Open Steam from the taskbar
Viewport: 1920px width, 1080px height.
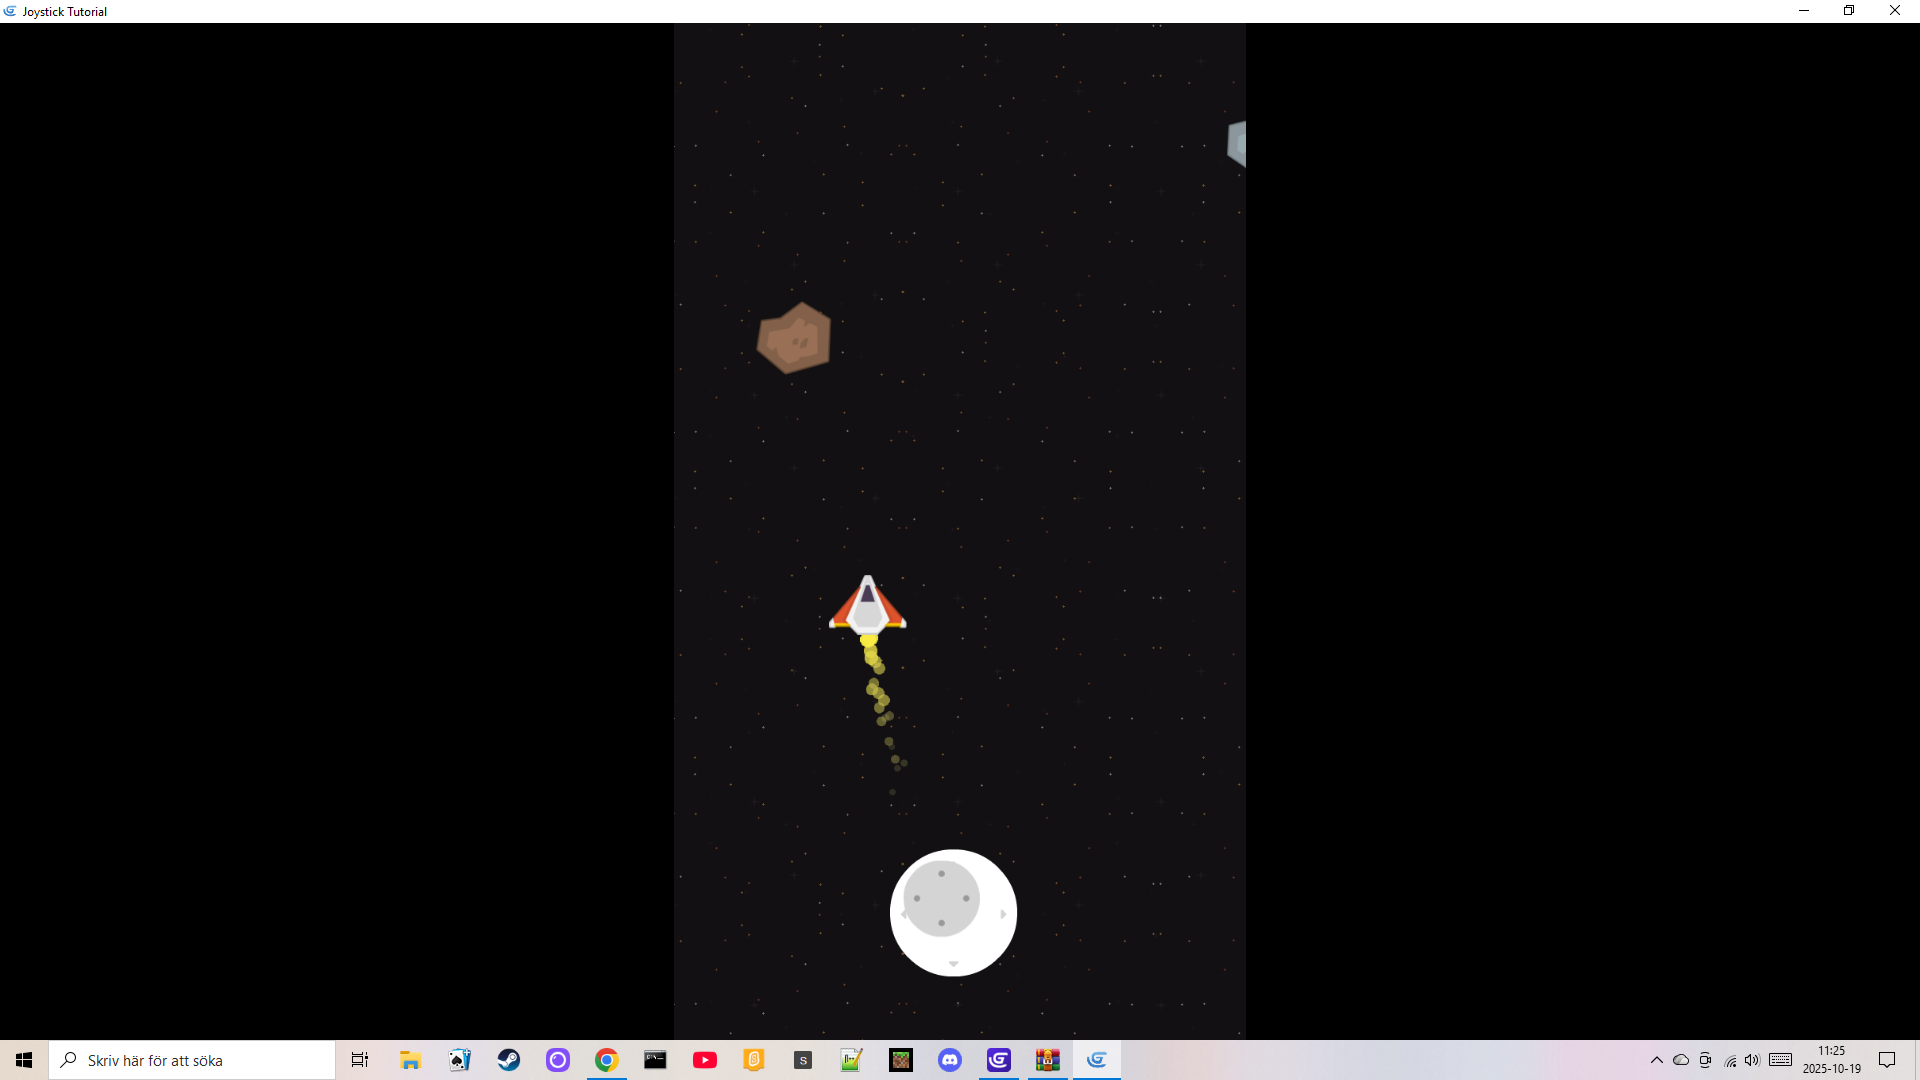click(x=509, y=1060)
